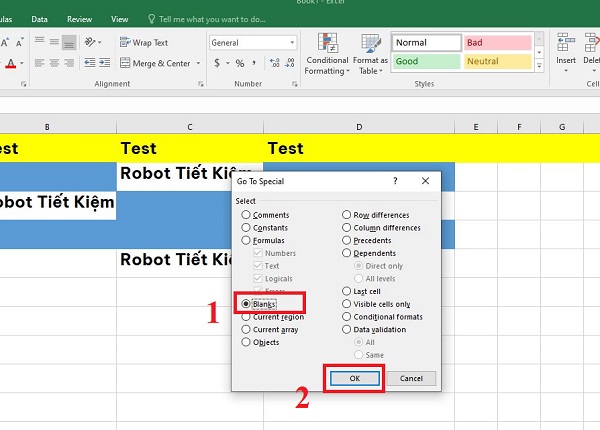Align text right

[x=69, y=63]
